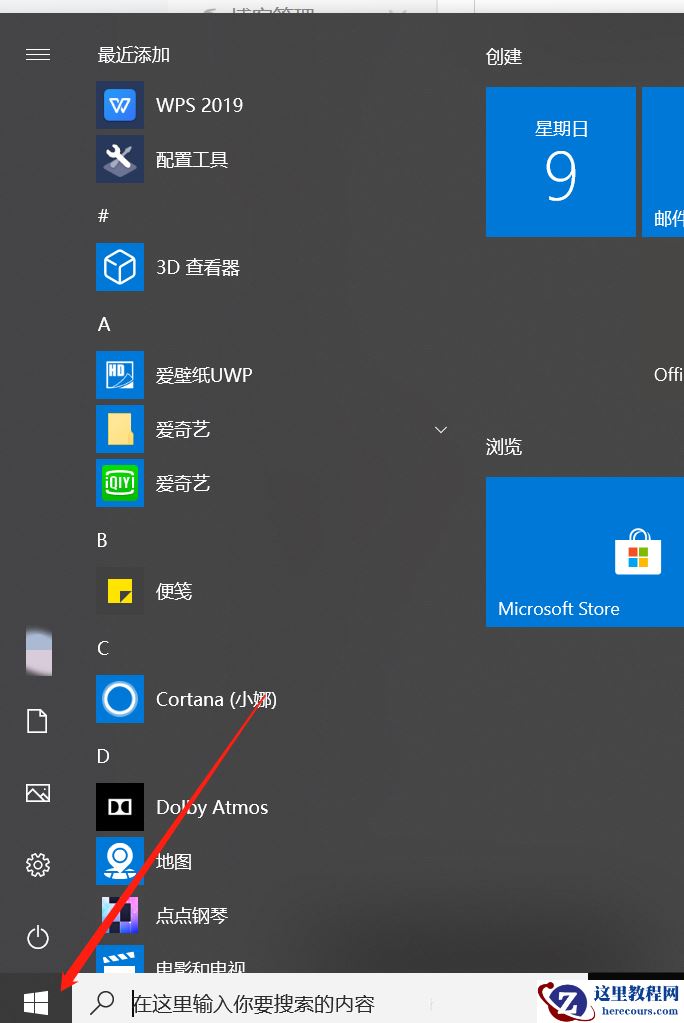
Task: Launch the 点点钢琴 piano icon
Action: tap(120, 915)
